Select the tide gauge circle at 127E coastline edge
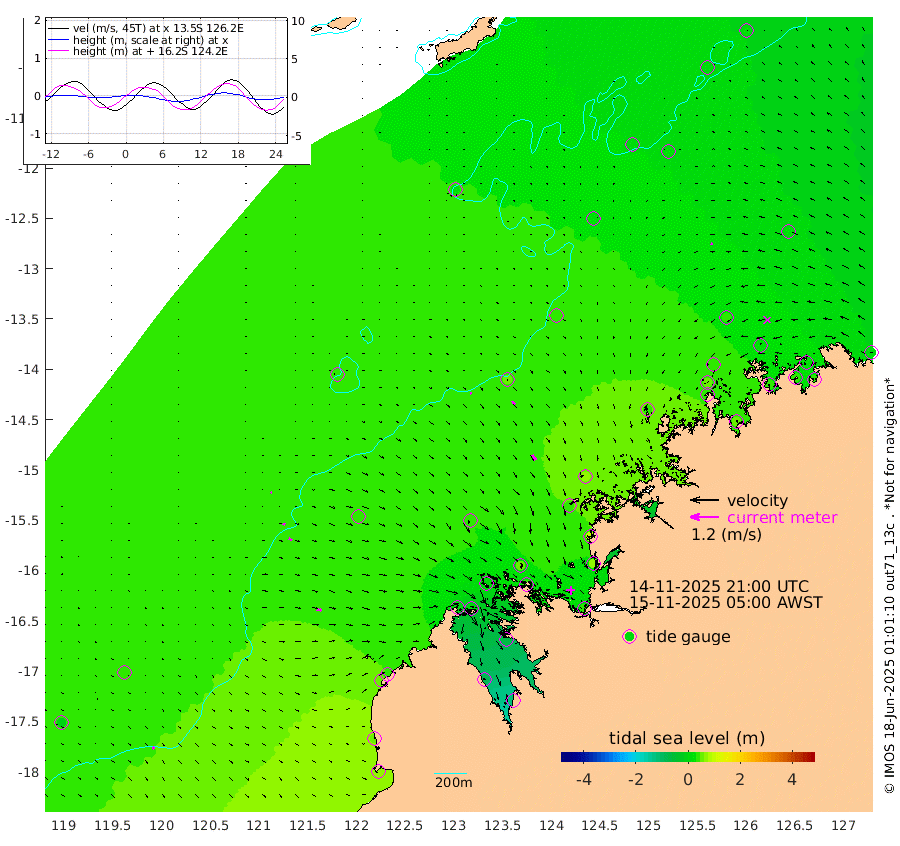Viewport: 900px width, 846px height. coord(871,352)
